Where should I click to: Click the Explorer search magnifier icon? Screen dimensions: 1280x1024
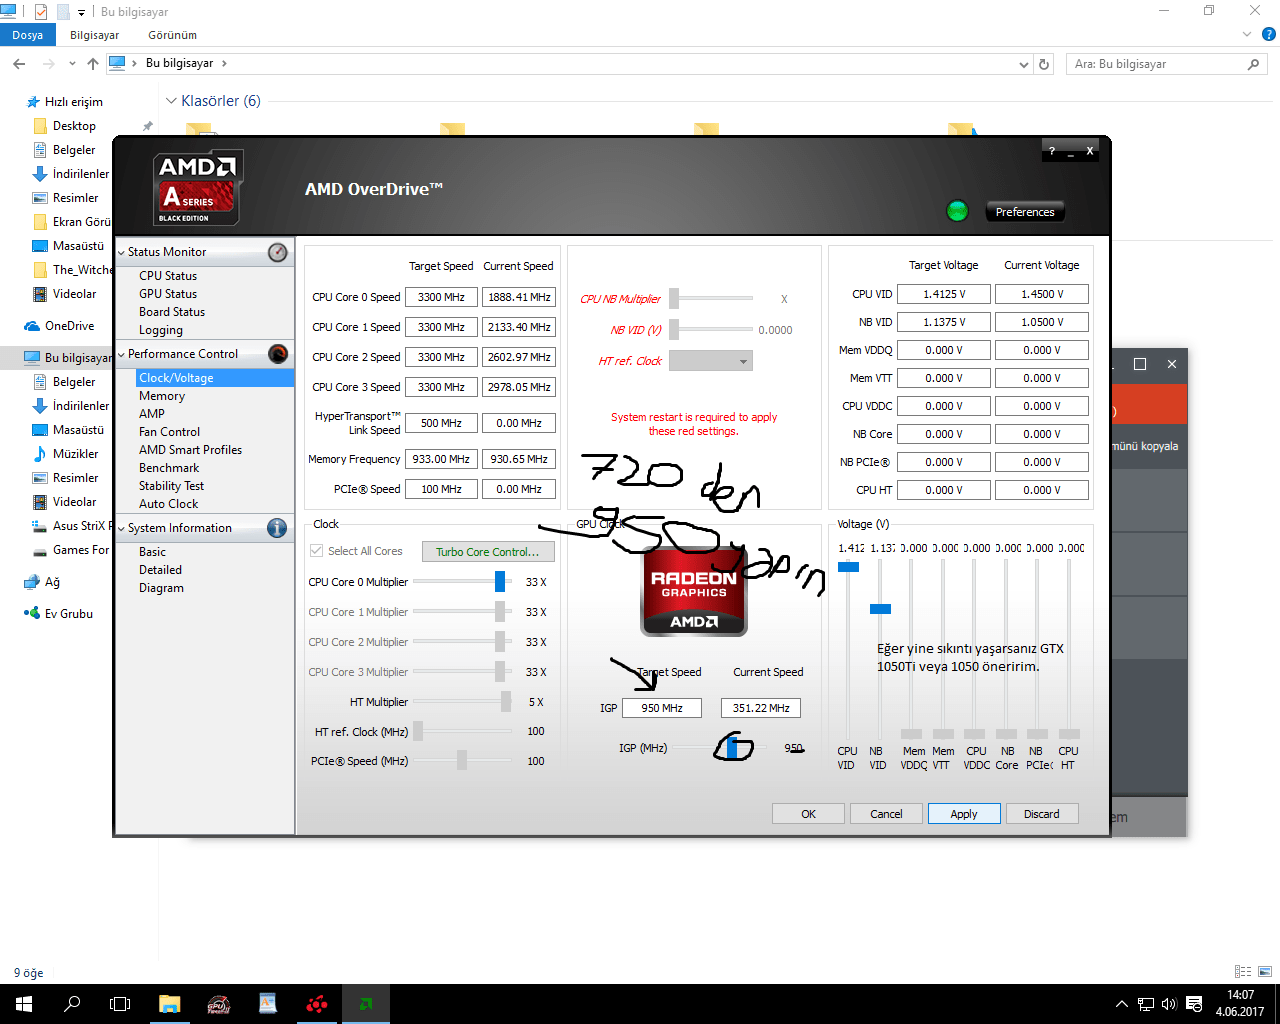pyautogui.click(x=1253, y=64)
